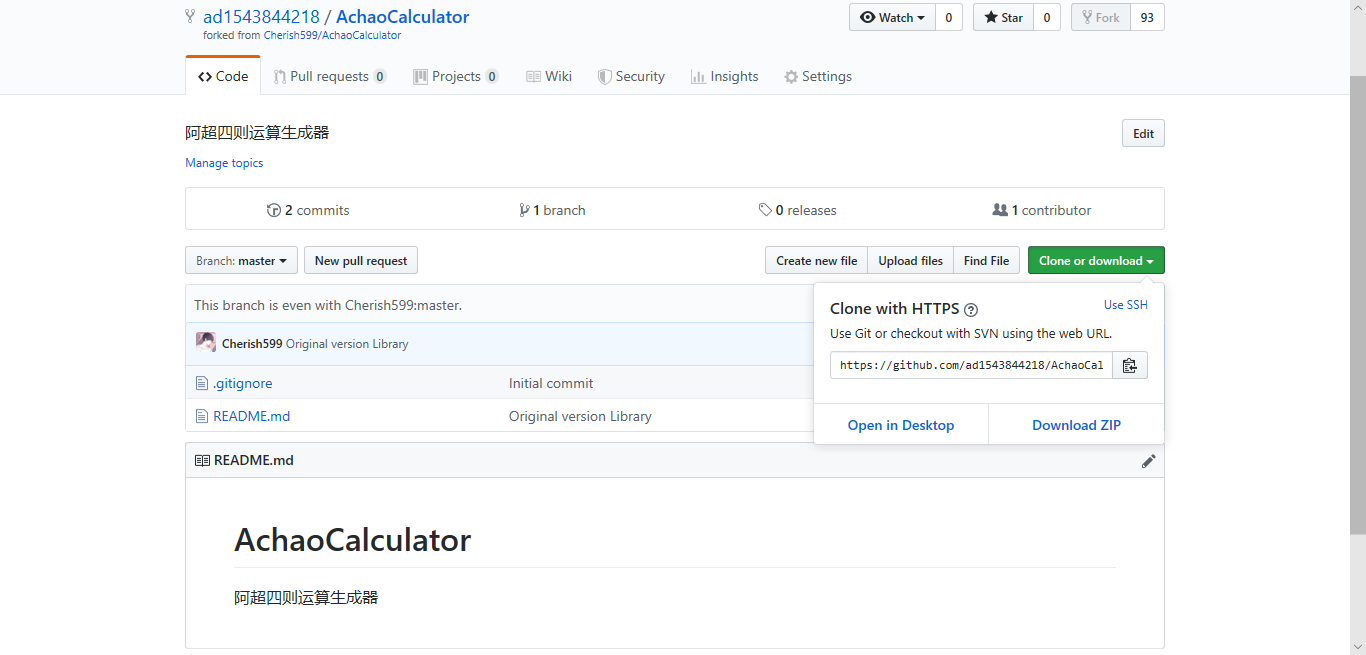Open the Security tab

(631, 76)
